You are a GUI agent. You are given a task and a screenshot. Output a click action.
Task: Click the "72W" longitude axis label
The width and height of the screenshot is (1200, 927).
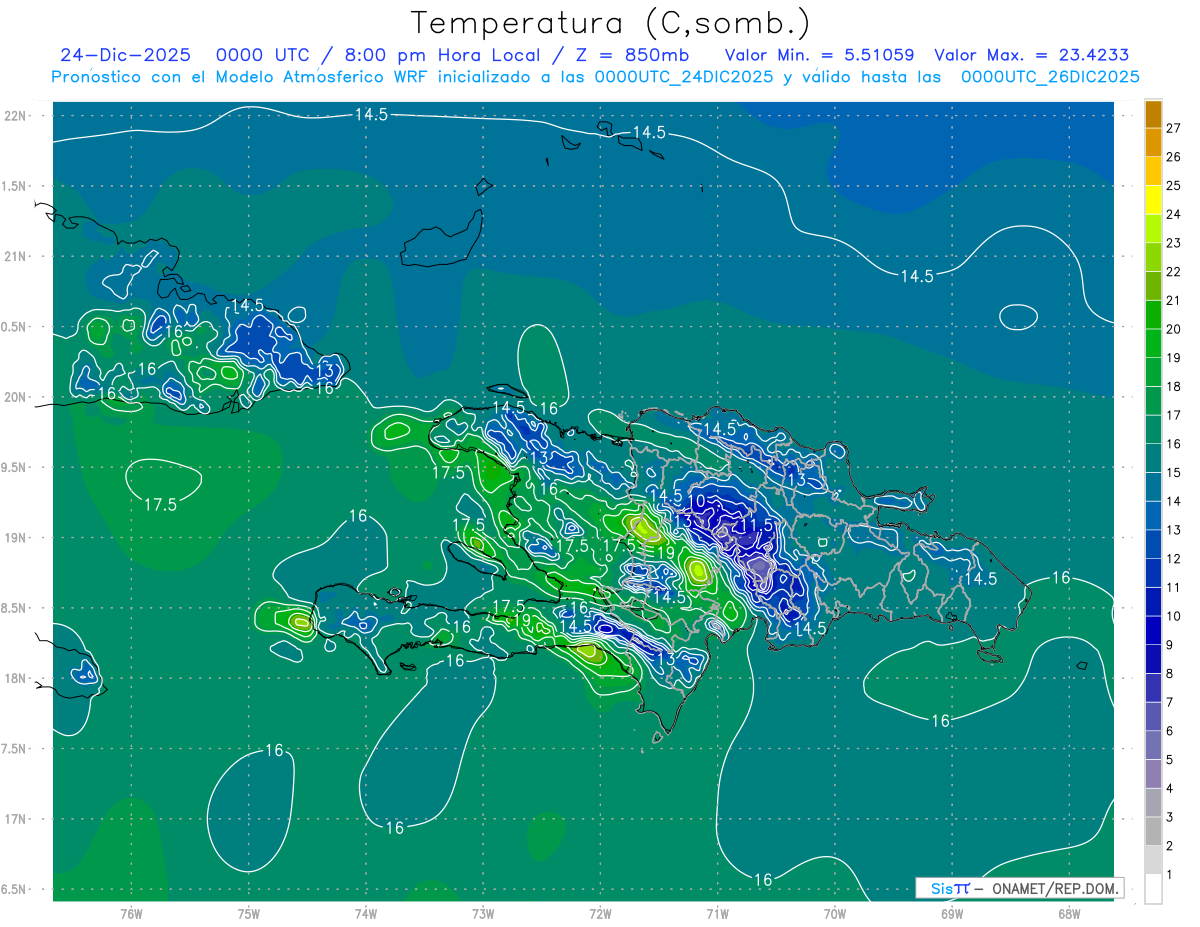600,913
